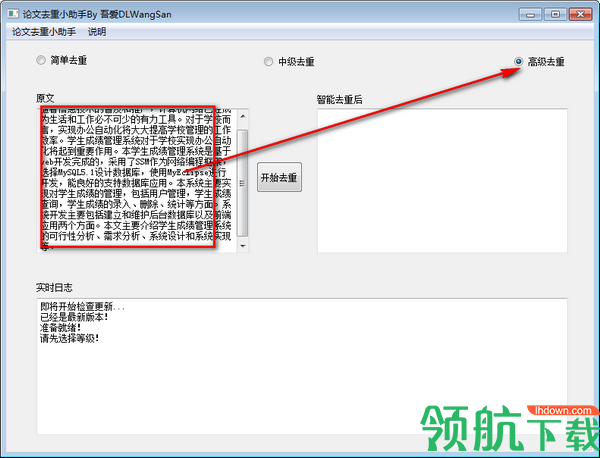This screenshot has width=600, height=458.
Task: Click the 原文 text box scrollbar thumb
Action: click(243, 183)
